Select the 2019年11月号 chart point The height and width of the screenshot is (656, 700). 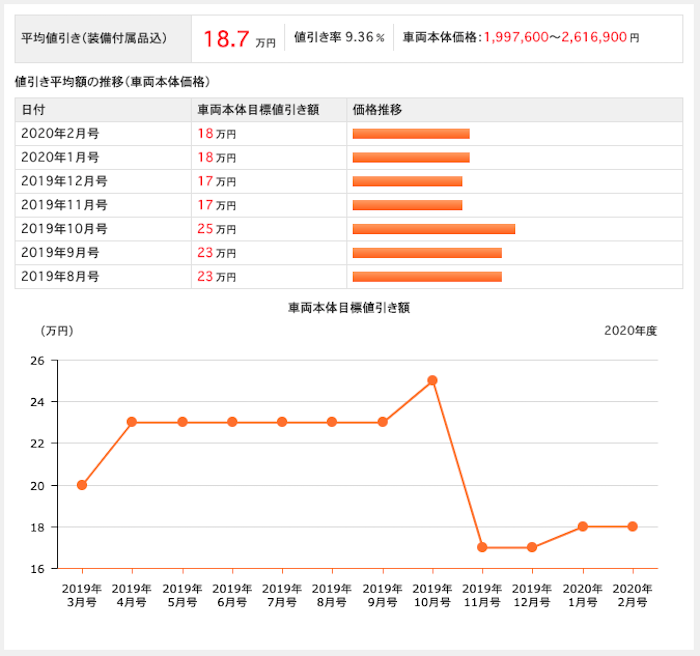pos(482,547)
